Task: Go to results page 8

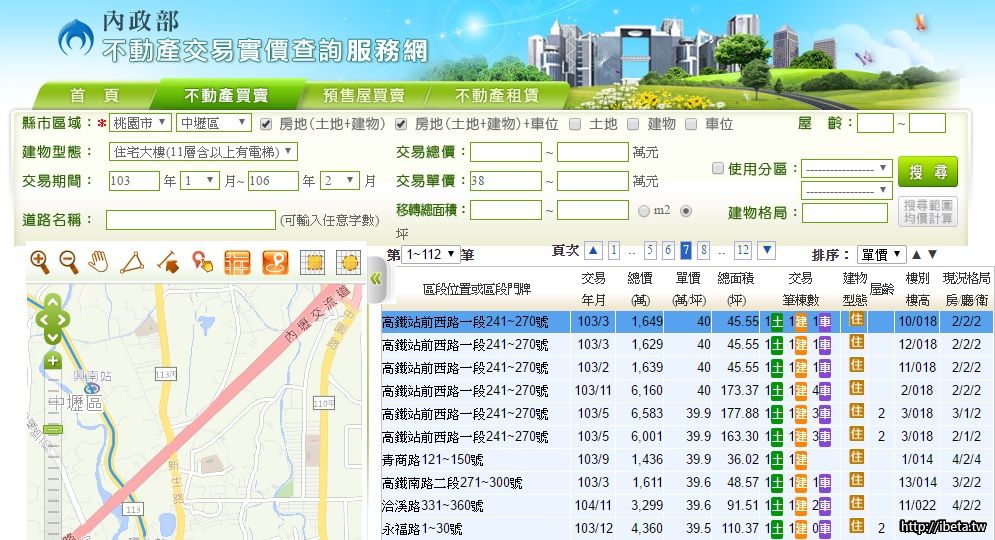Action: pyautogui.click(x=704, y=250)
